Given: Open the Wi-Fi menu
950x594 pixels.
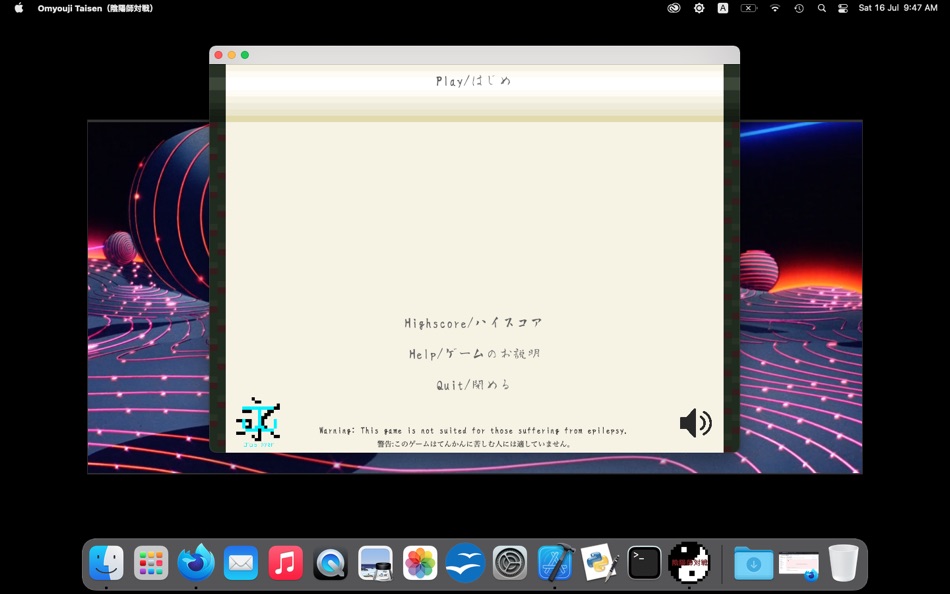Looking at the screenshot, I should [x=775, y=8].
